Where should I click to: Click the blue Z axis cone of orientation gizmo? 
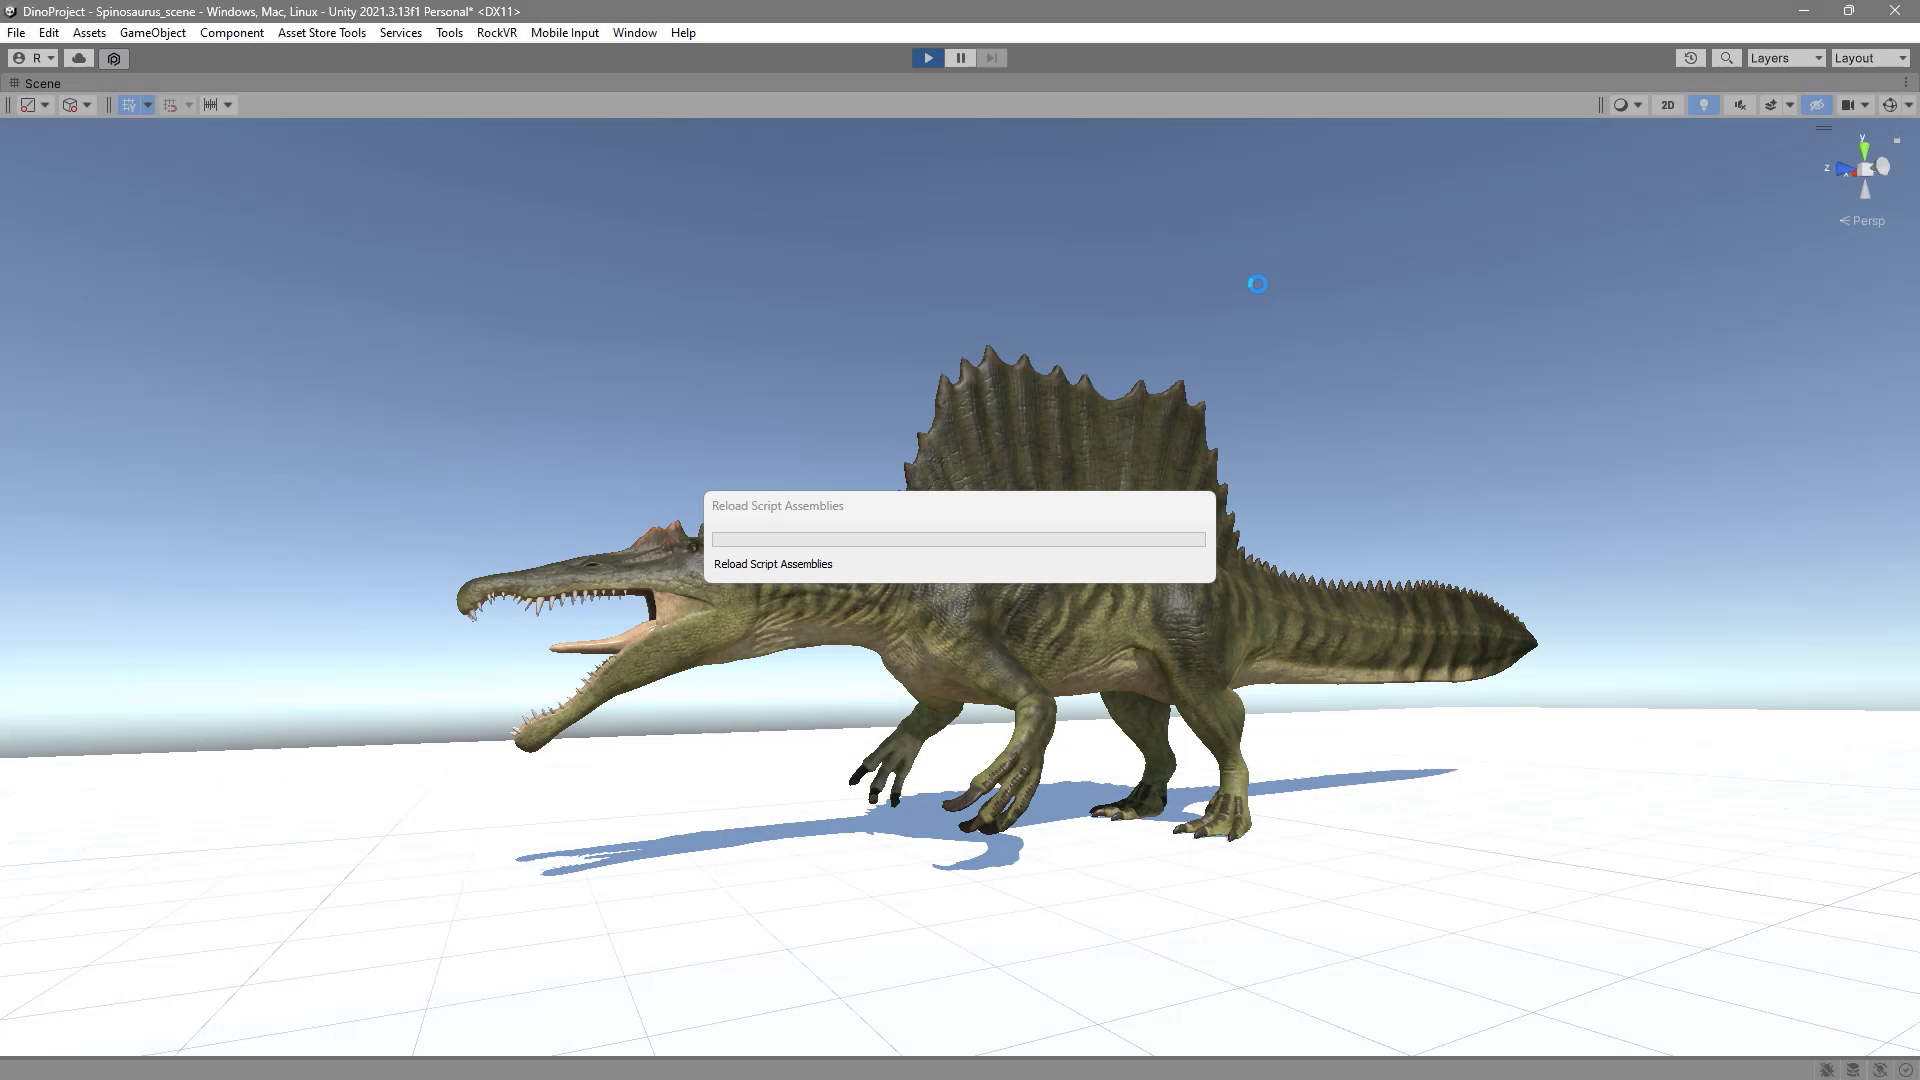click(x=1844, y=169)
